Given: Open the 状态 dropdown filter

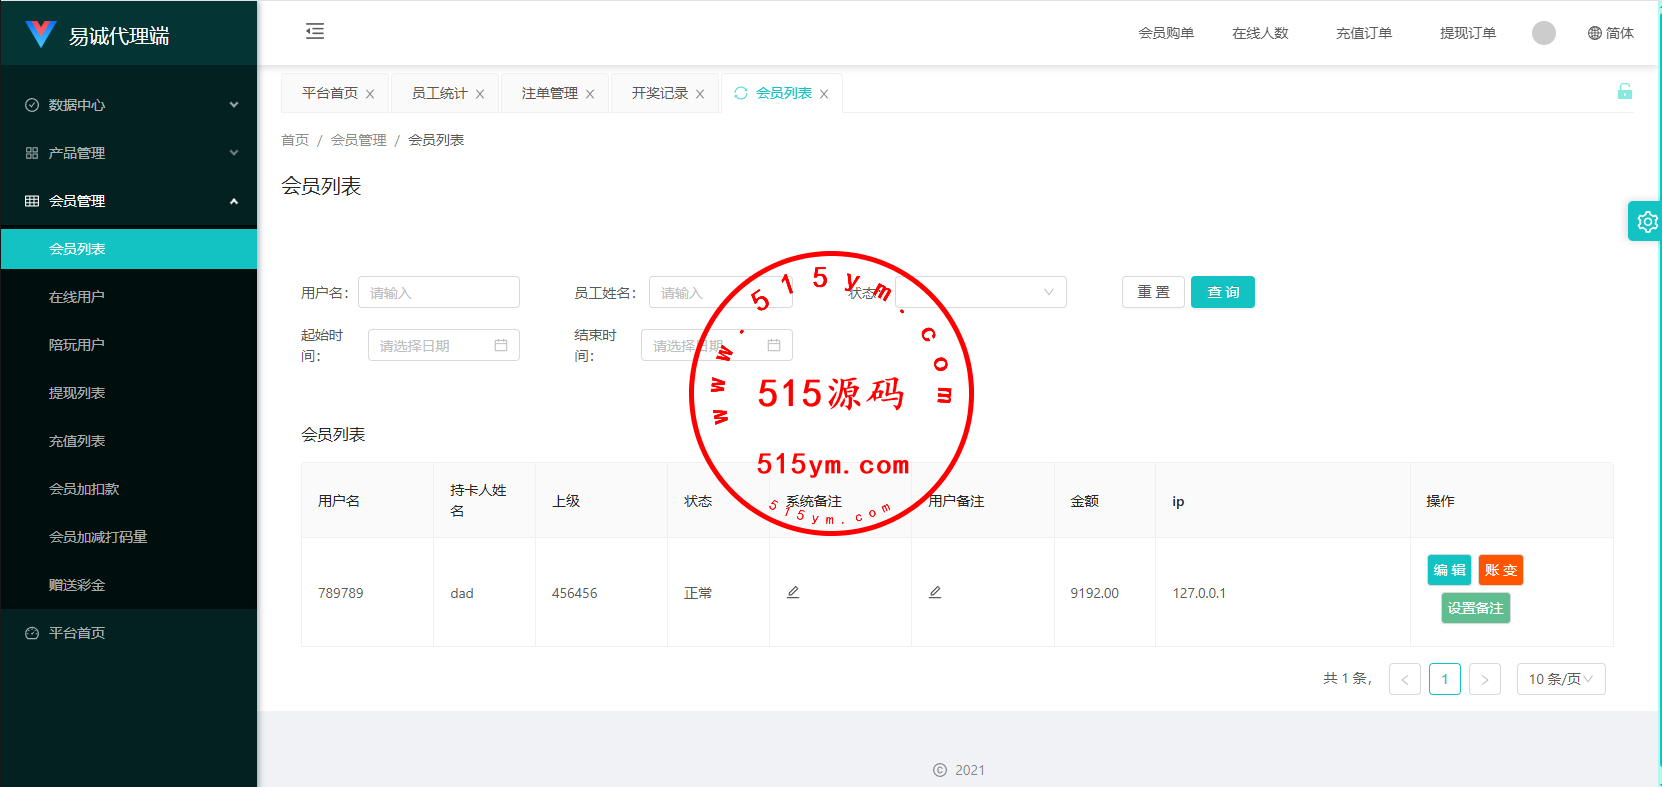Looking at the screenshot, I should pos(980,292).
